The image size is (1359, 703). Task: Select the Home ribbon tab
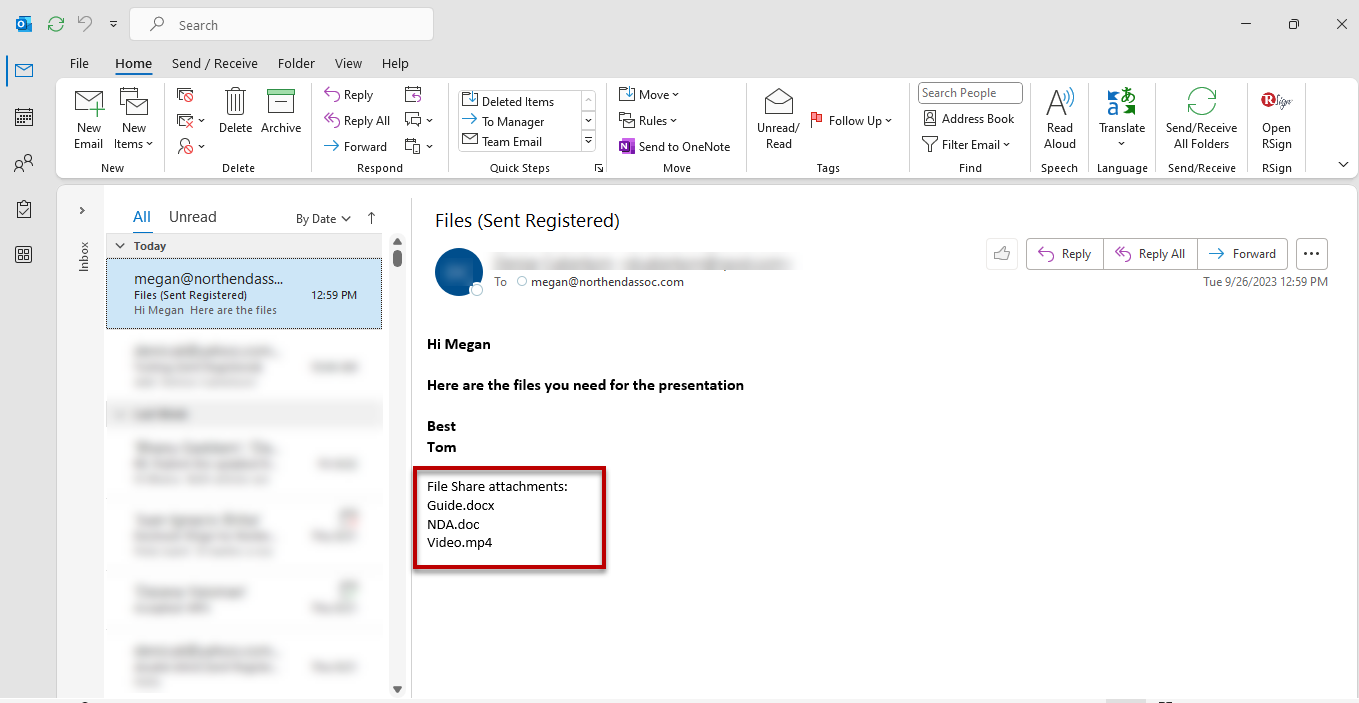click(x=133, y=63)
